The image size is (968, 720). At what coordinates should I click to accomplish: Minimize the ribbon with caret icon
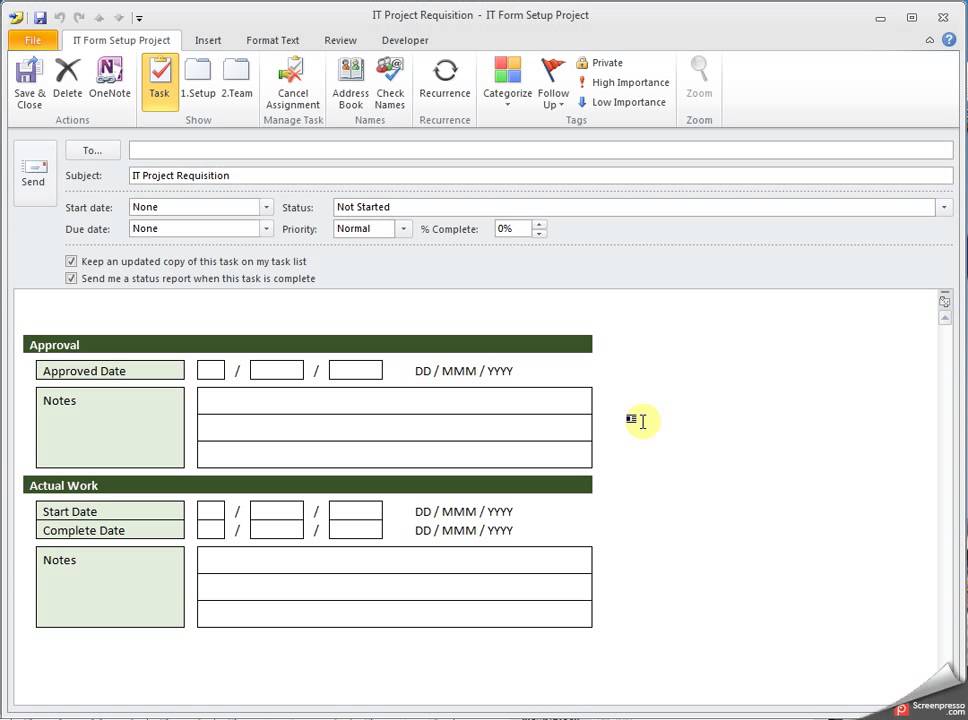[x=929, y=40]
